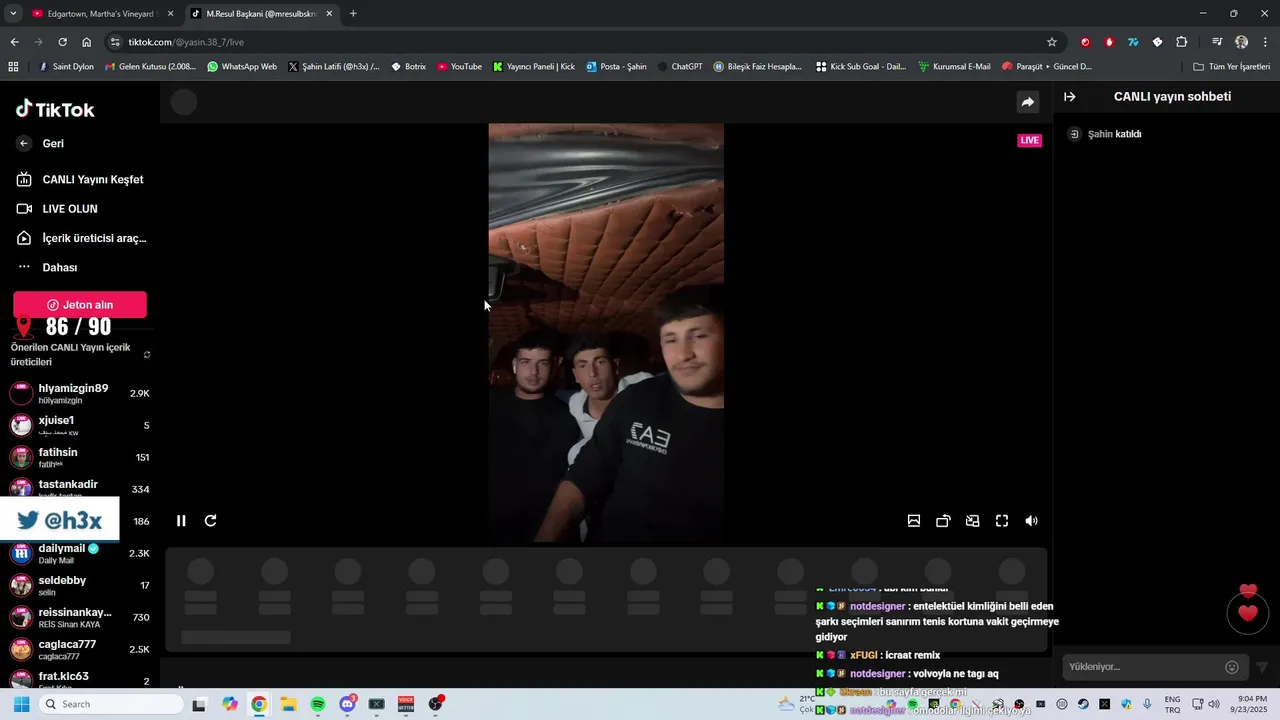Open fatihsin live channel
Screen dimensions: 1280x720
pos(79,458)
